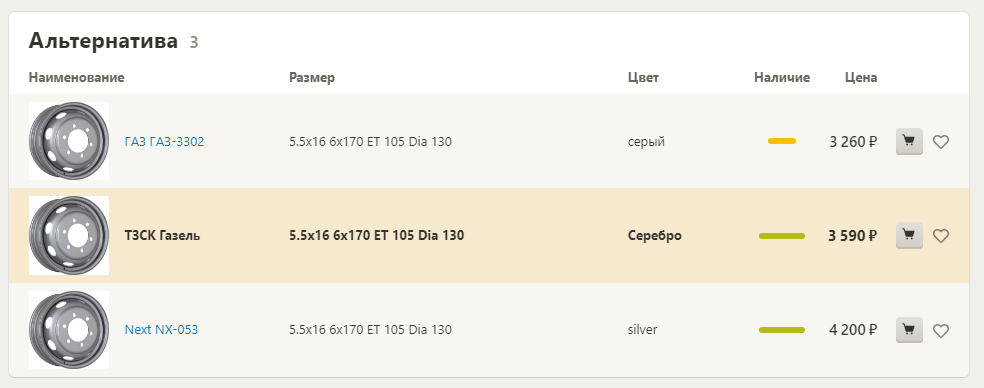View the Next NX-053 wheel thumbnail
Viewport: 984px width, 388px height.
[69, 330]
